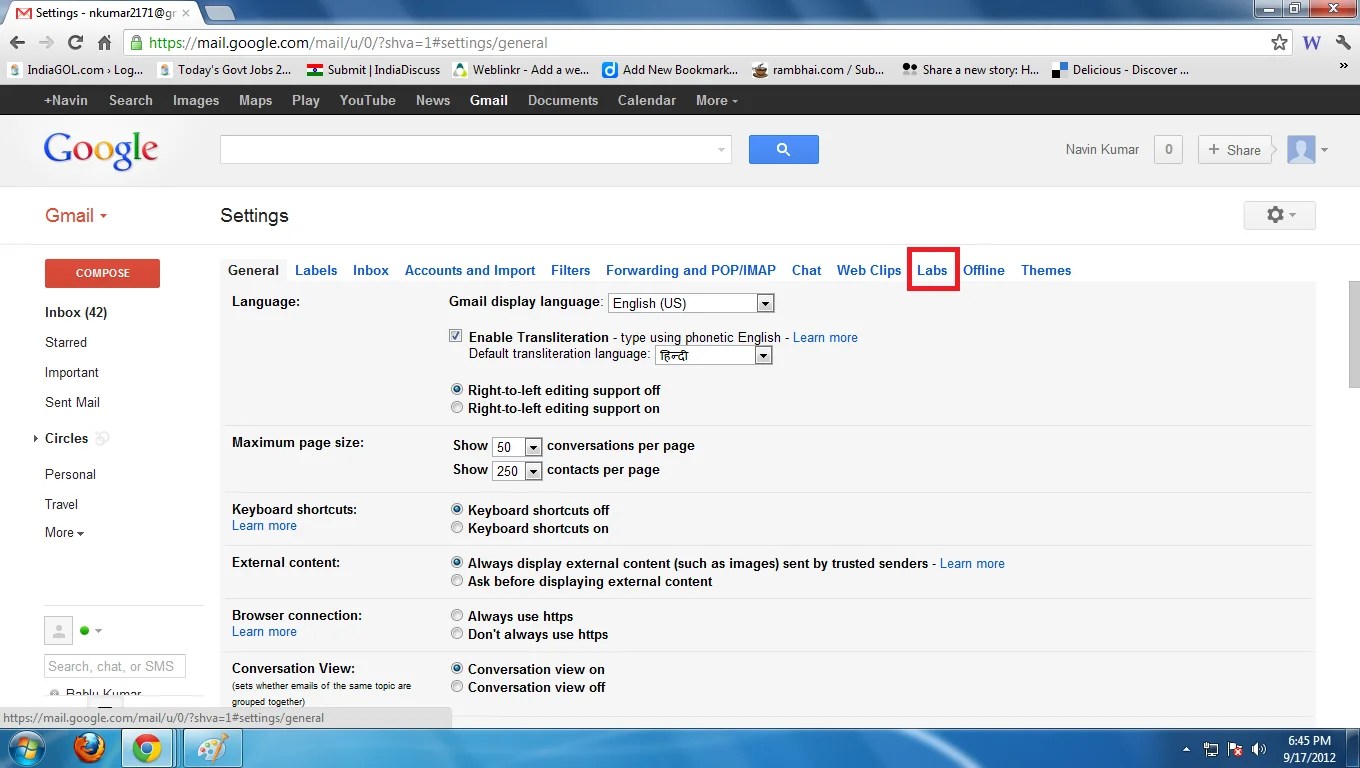Select the Keyboard shortcuts on radio button

(457, 527)
